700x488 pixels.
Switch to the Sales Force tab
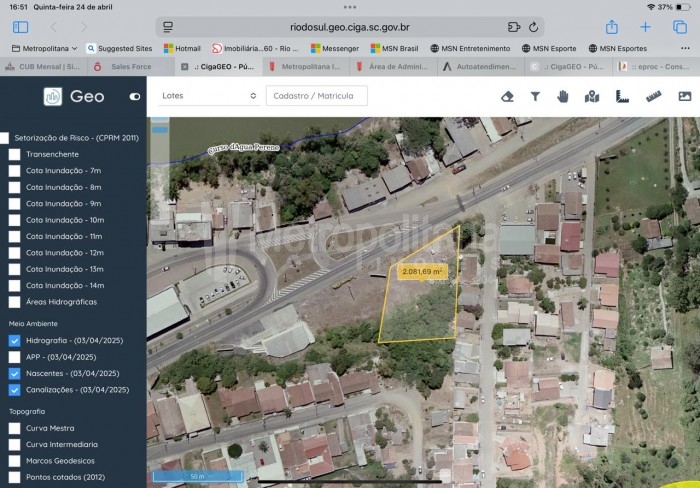click(x=130, y=67)
